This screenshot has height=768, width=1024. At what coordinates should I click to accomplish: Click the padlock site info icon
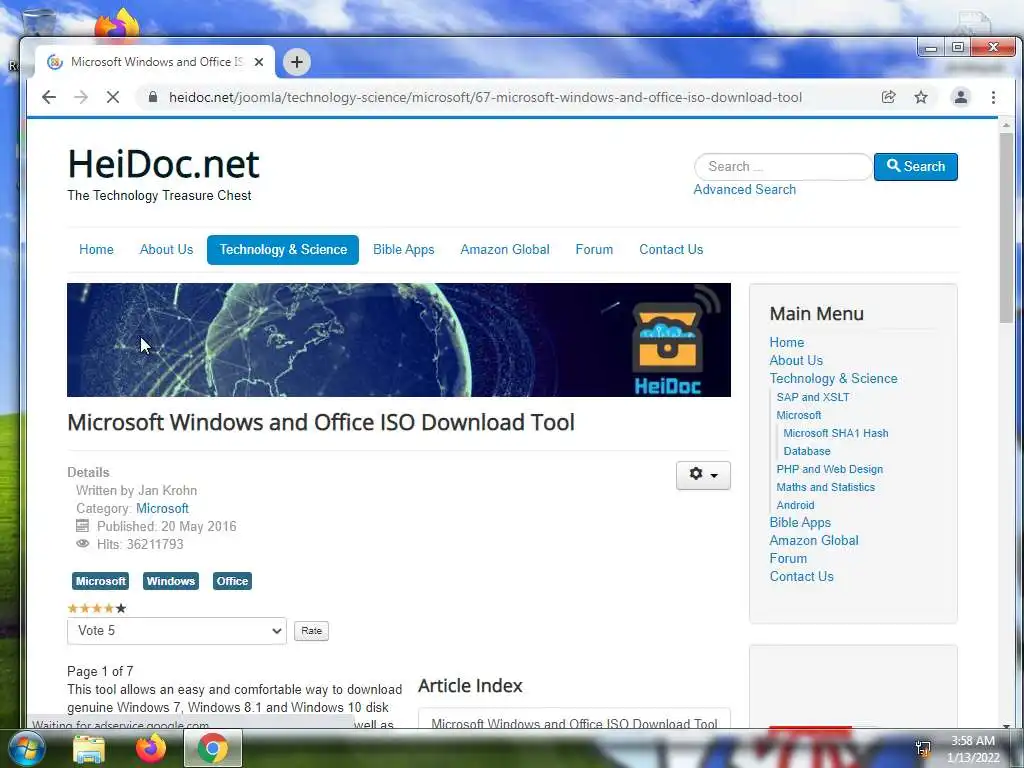153,97
